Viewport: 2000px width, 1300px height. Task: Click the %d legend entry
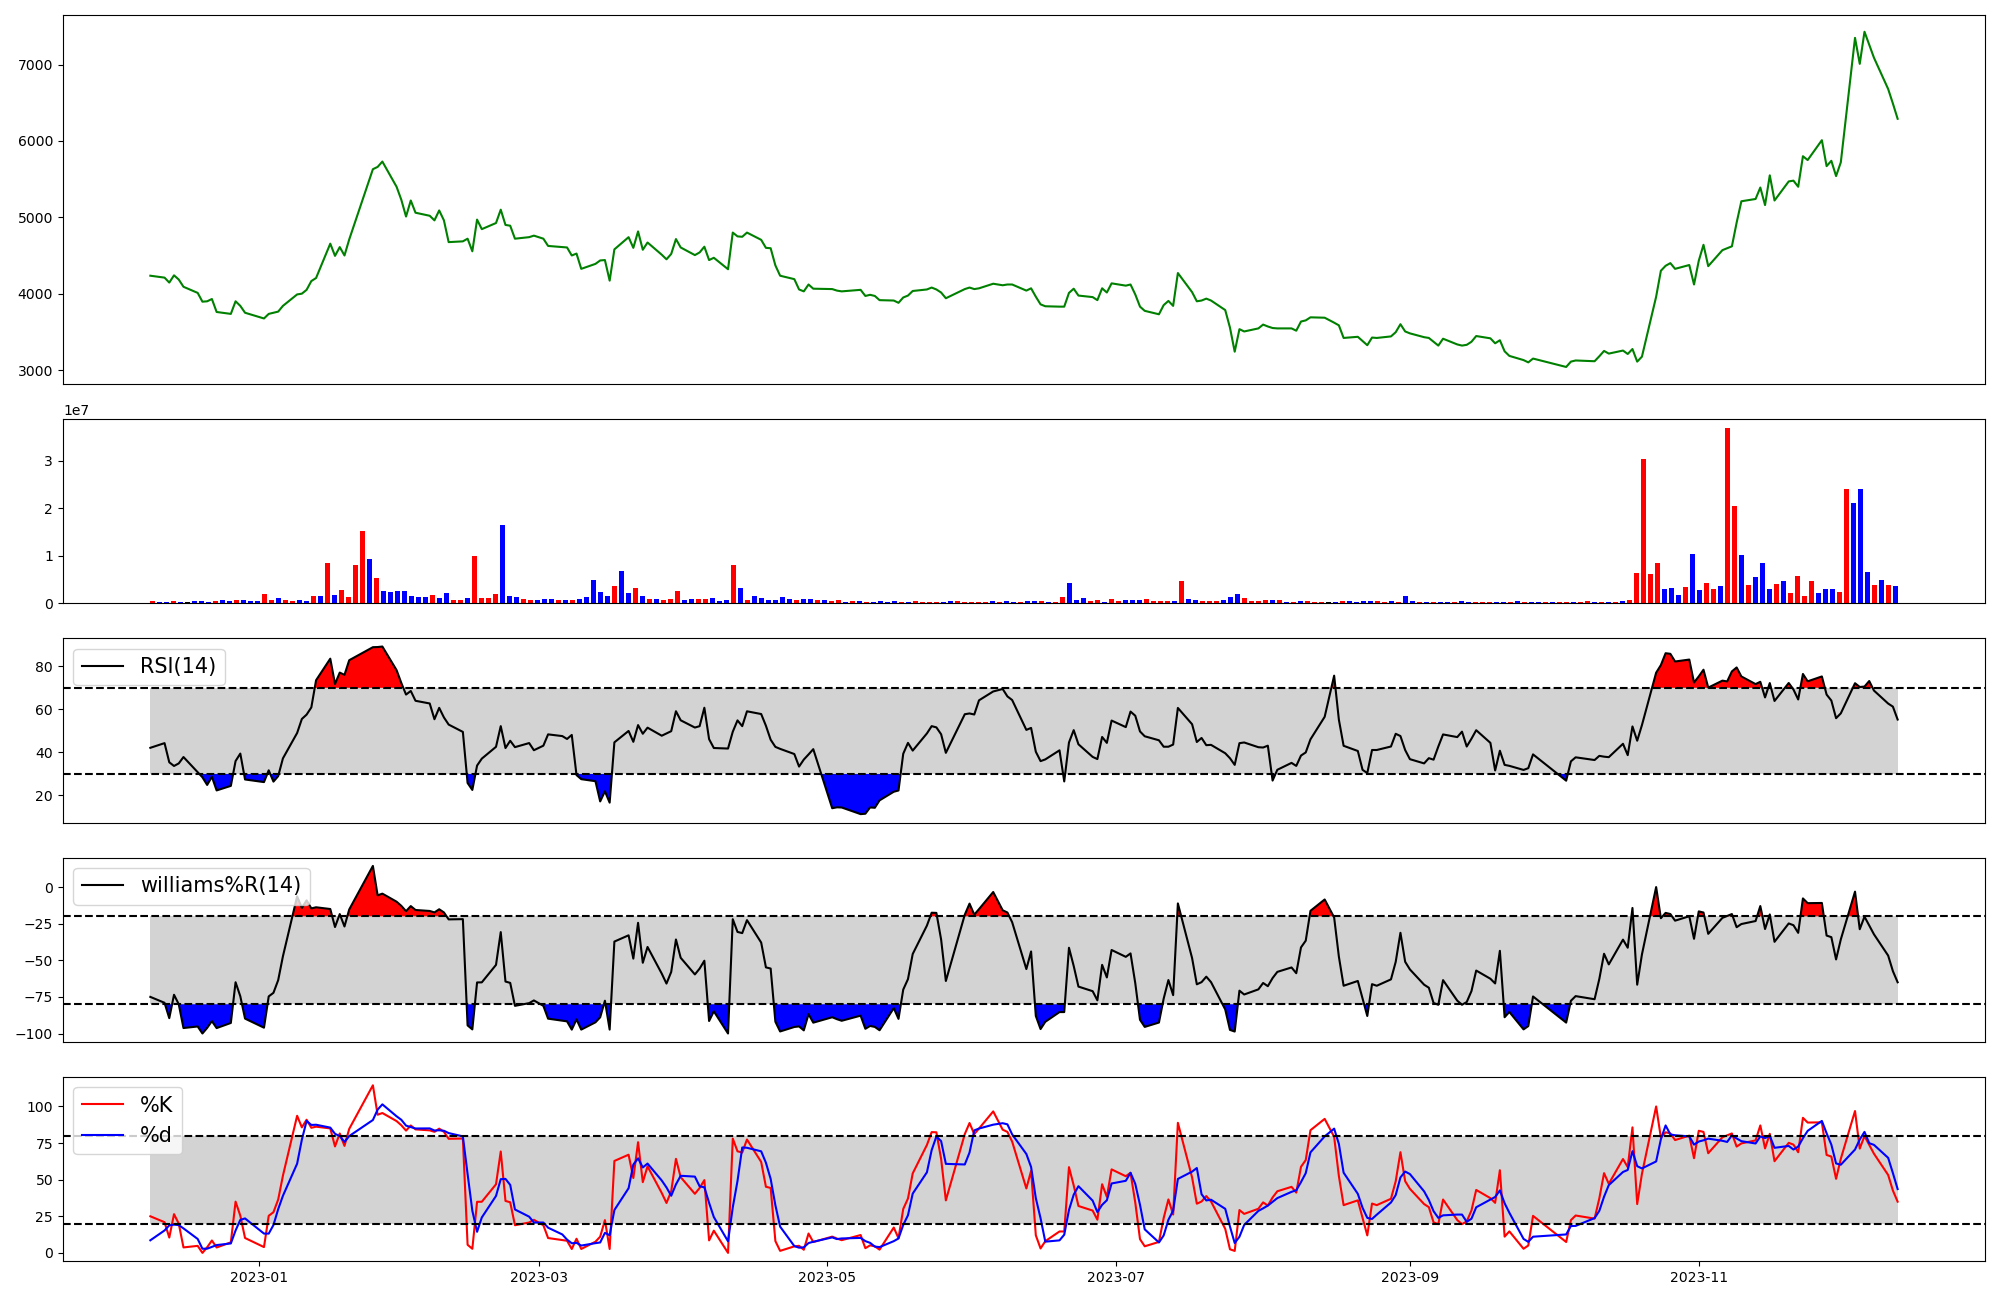[x=156, y=1135]
